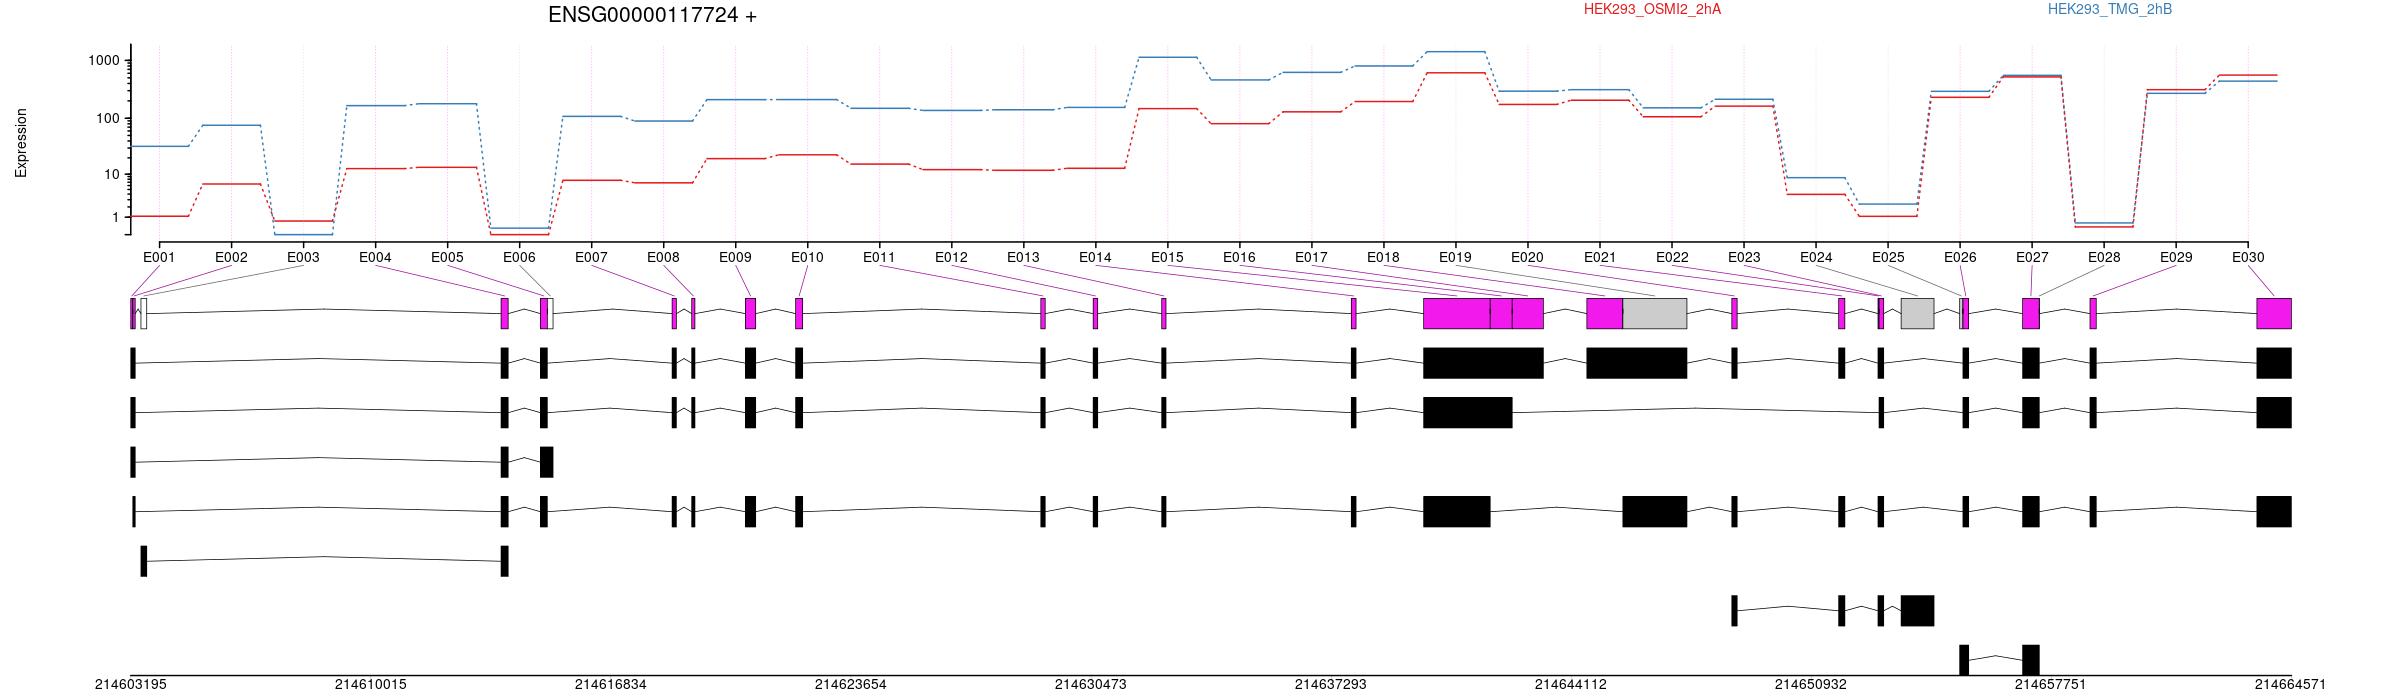Select the HEK293_TMG_2hB legend label
Viewport: 2400px width, 700px height.
point(2110,9)
